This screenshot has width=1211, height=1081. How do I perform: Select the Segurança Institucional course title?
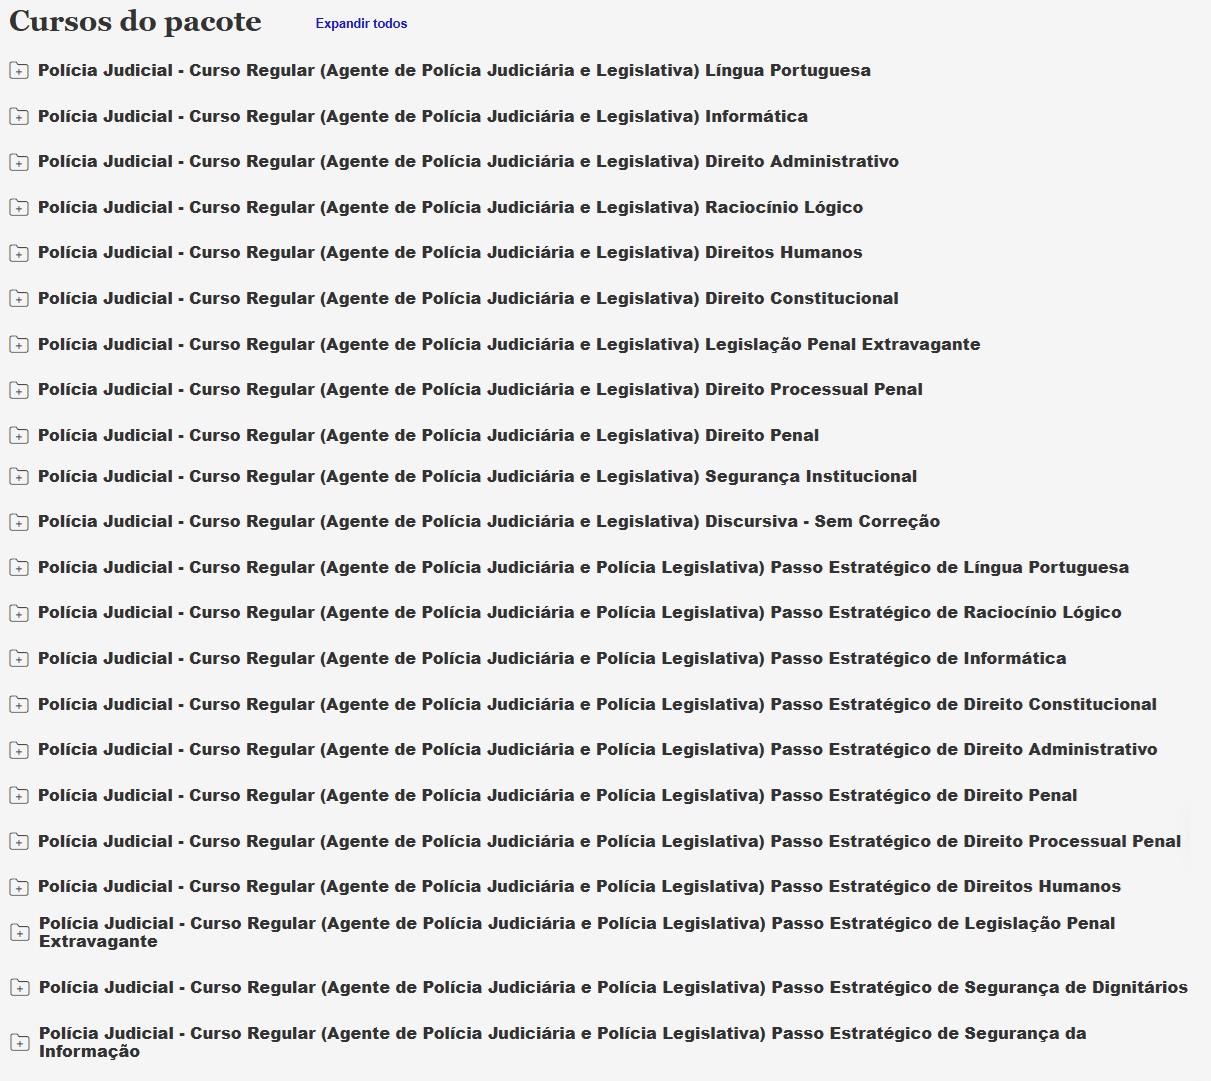[x=477, y=477]
